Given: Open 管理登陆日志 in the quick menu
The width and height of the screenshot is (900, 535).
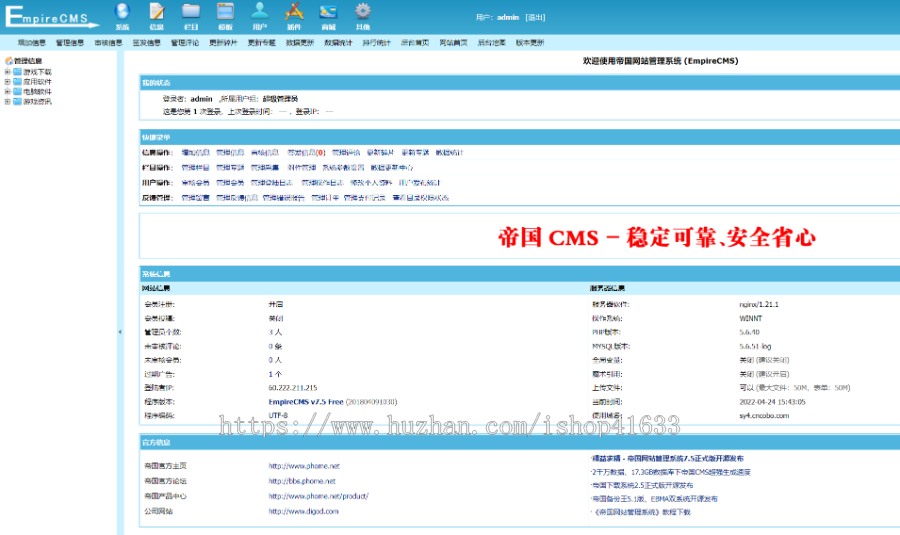Looking at the screenshot, I should coord(271,183).
